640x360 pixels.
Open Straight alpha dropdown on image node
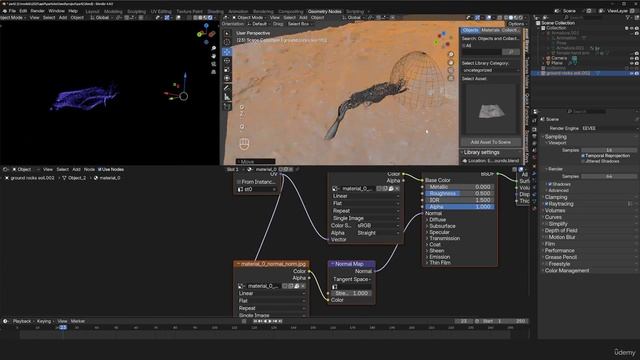378,233
